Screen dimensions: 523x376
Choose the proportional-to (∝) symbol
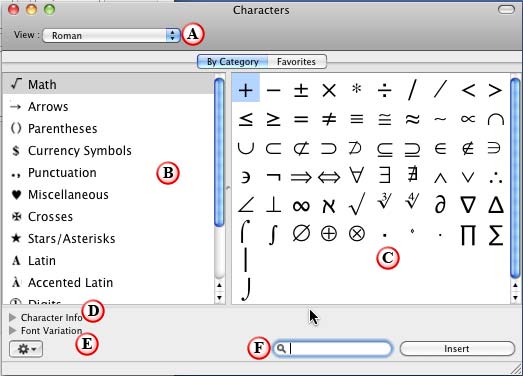point(468,119)
